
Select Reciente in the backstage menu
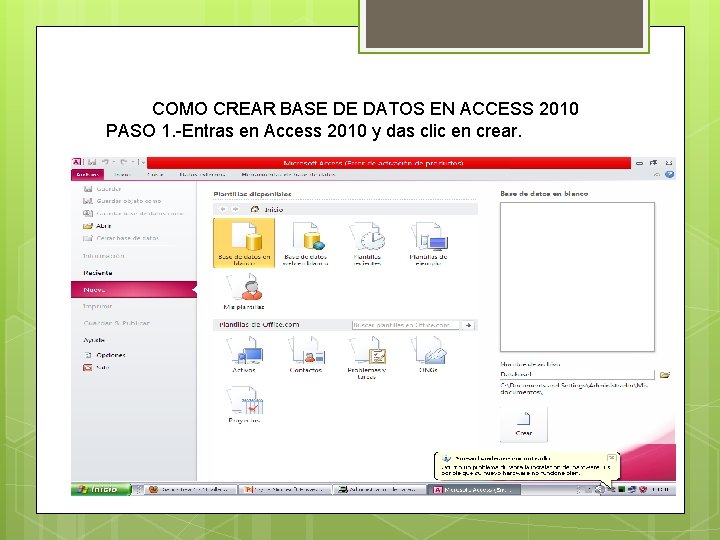(x=98, y=273)
